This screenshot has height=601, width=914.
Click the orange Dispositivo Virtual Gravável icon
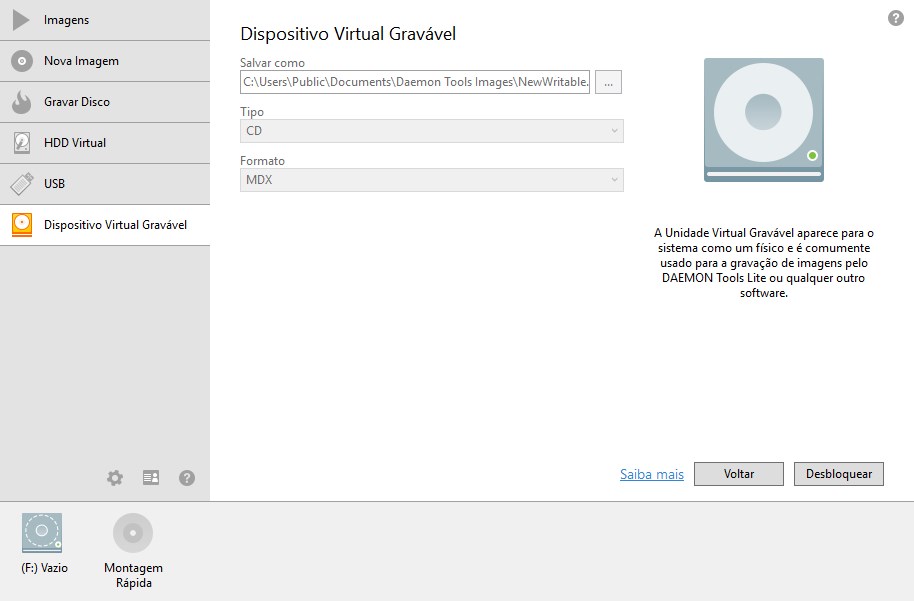point(22,225)
